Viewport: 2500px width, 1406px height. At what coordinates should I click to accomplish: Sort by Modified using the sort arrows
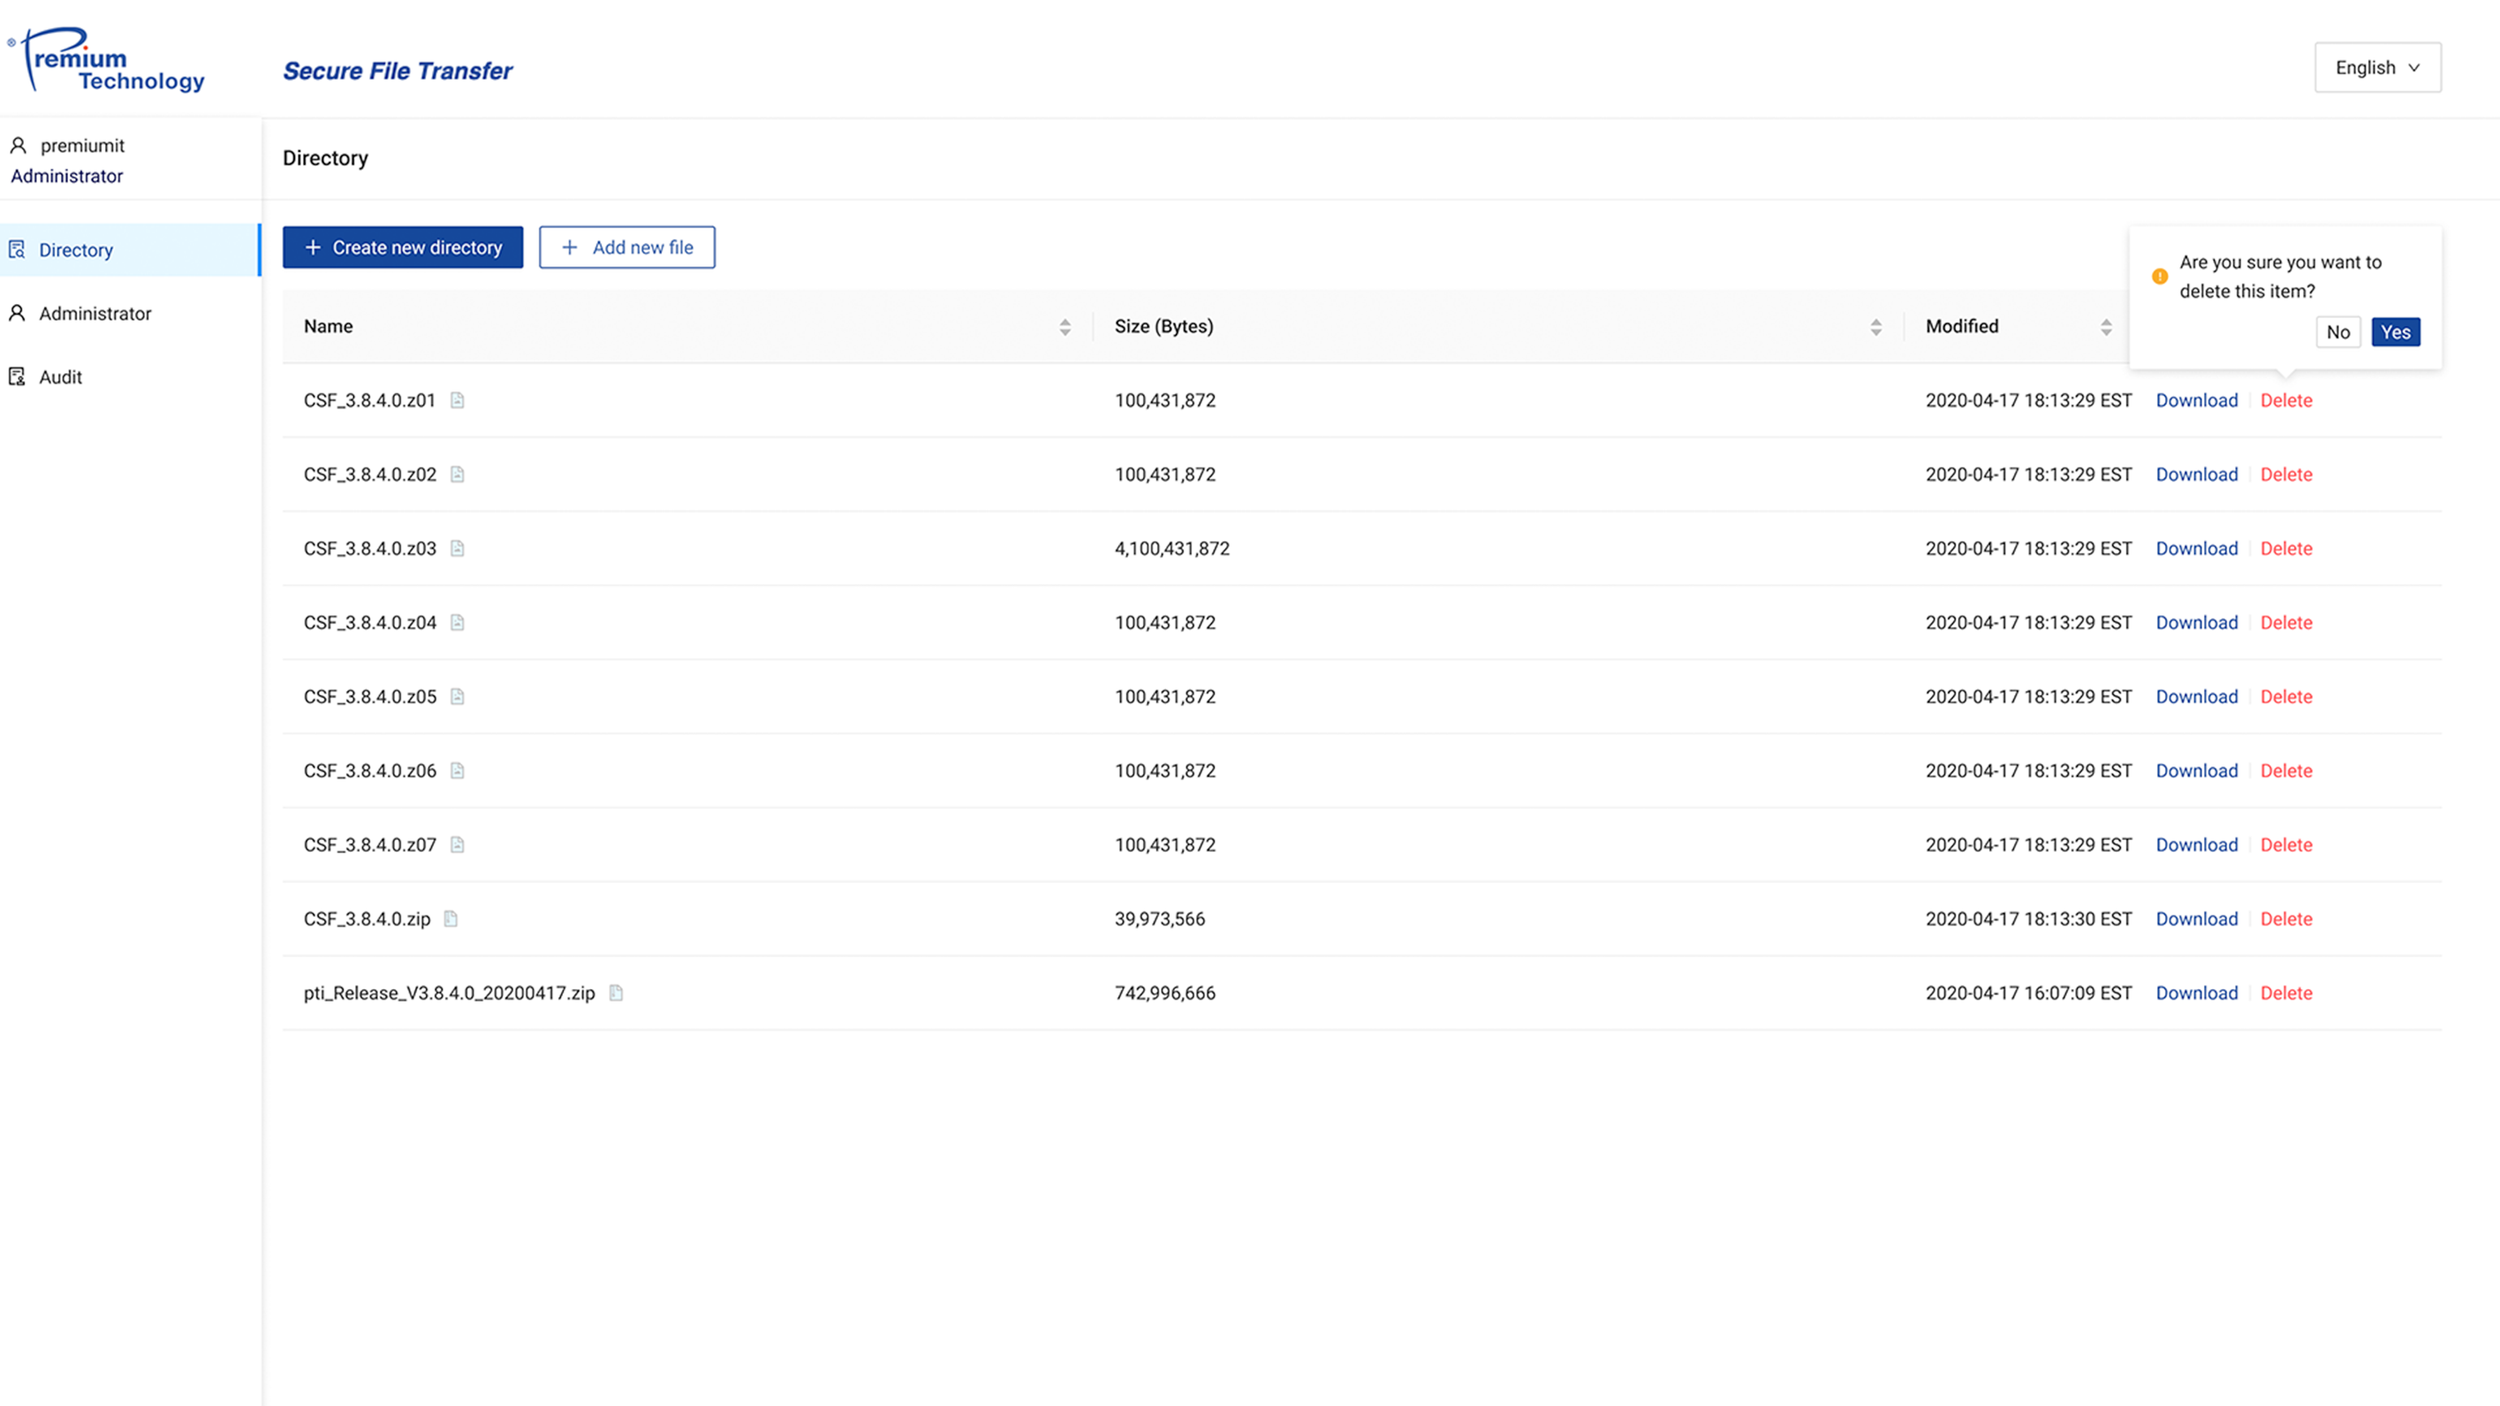pyautogui.click(x=2106, y=327)
